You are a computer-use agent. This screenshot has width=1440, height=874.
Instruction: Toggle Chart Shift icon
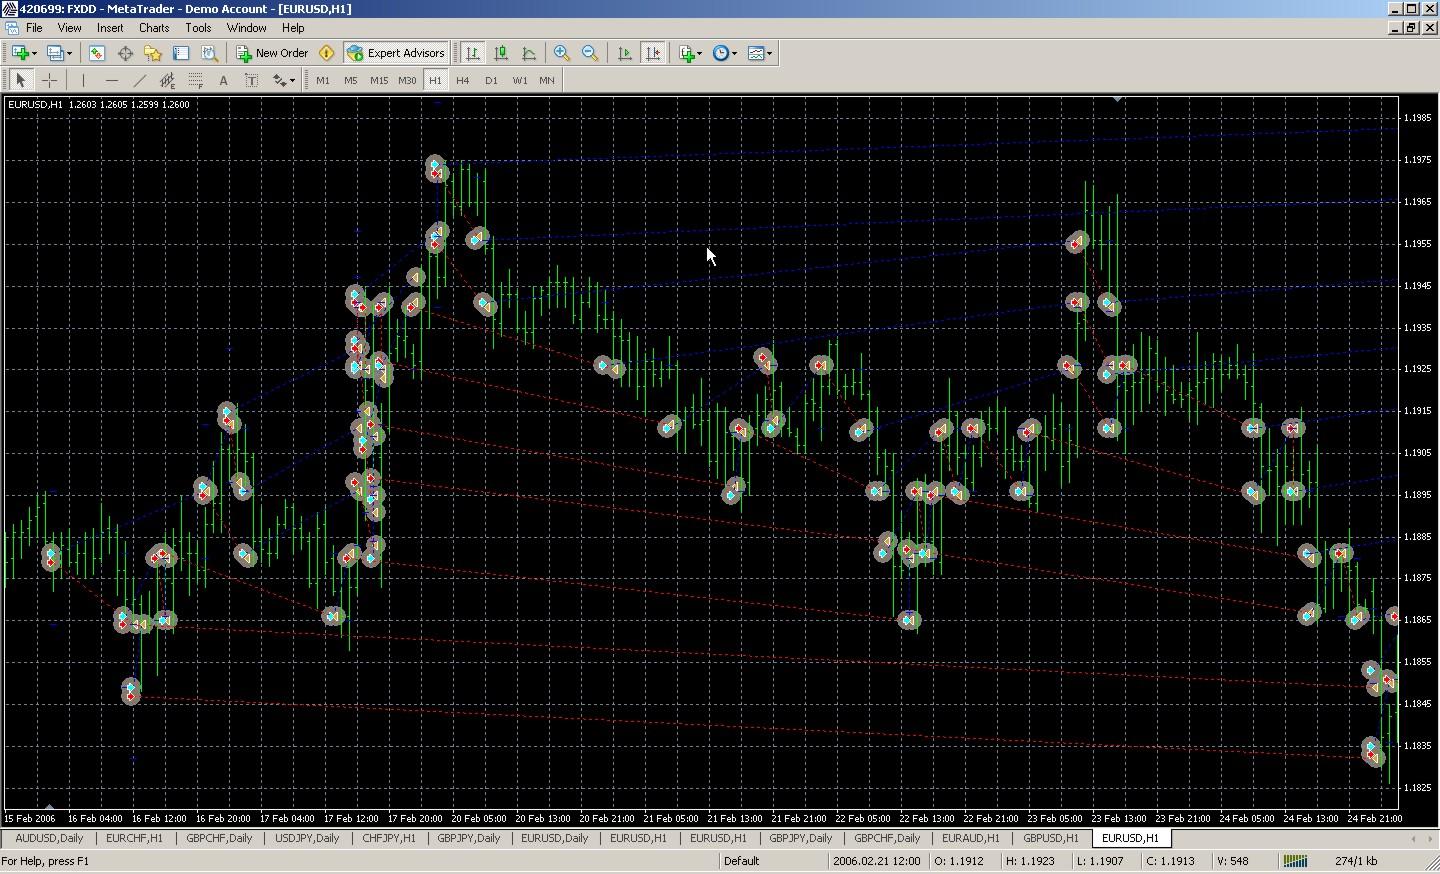coord(653,53)
